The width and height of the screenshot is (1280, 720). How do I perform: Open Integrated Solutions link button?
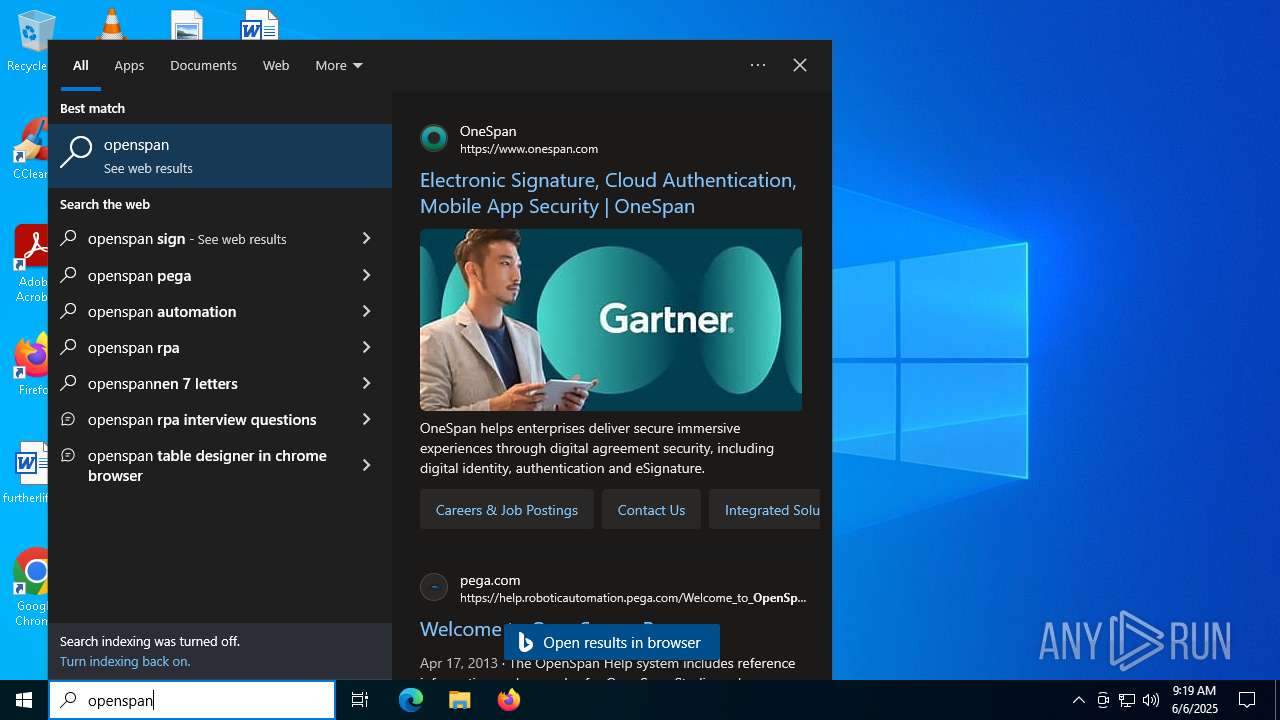coord(765,510)
